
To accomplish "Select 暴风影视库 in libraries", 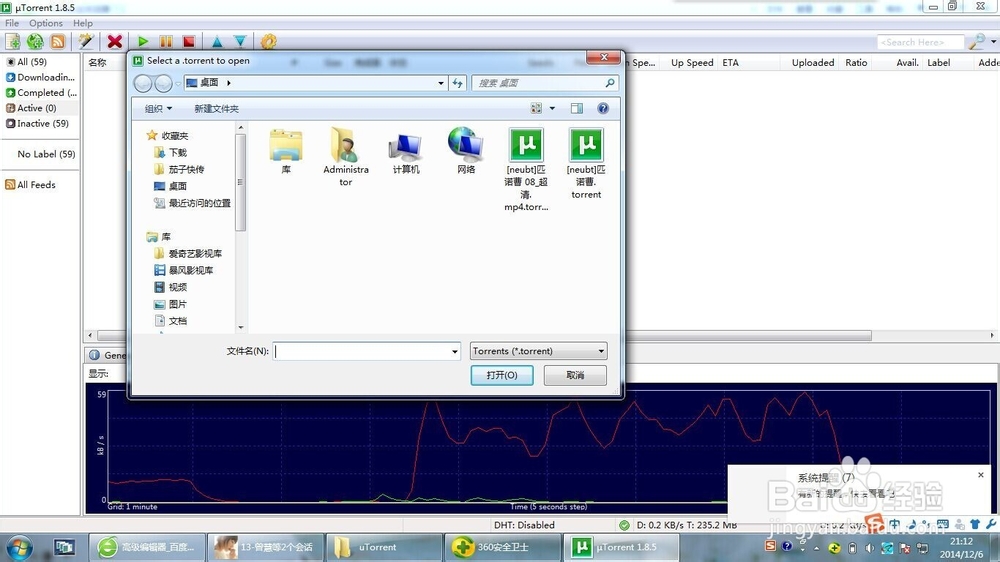I will coord(184,270).
